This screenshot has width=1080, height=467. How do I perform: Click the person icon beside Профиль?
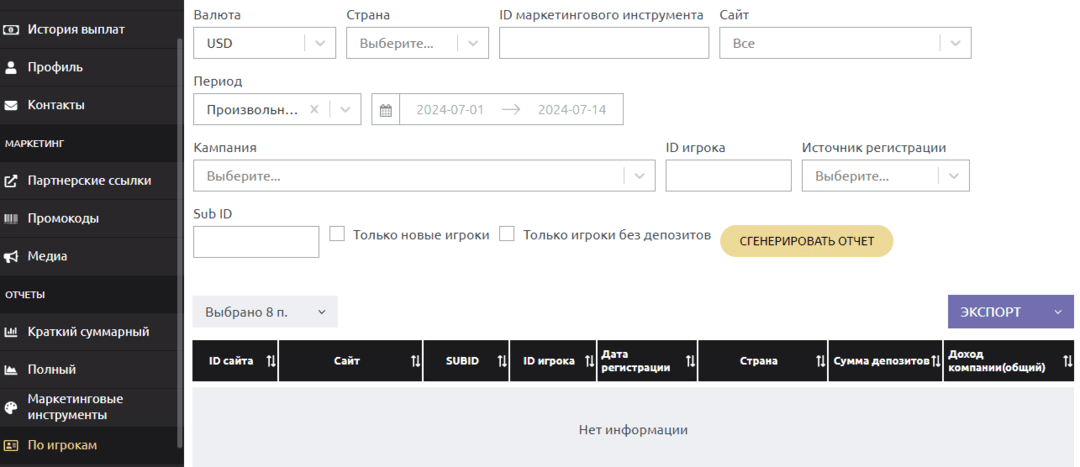(11, 68)
